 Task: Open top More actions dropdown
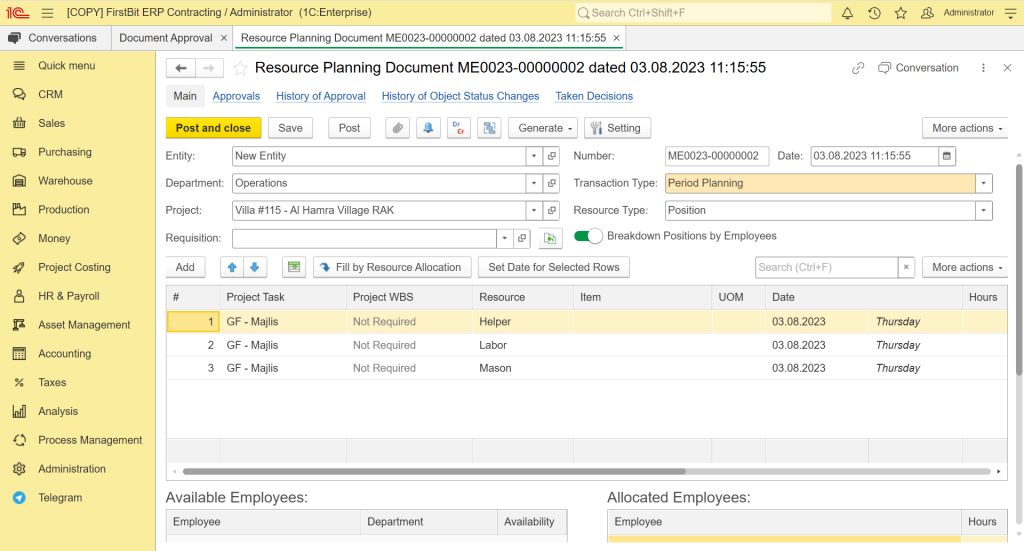click(x=965, y=128)
